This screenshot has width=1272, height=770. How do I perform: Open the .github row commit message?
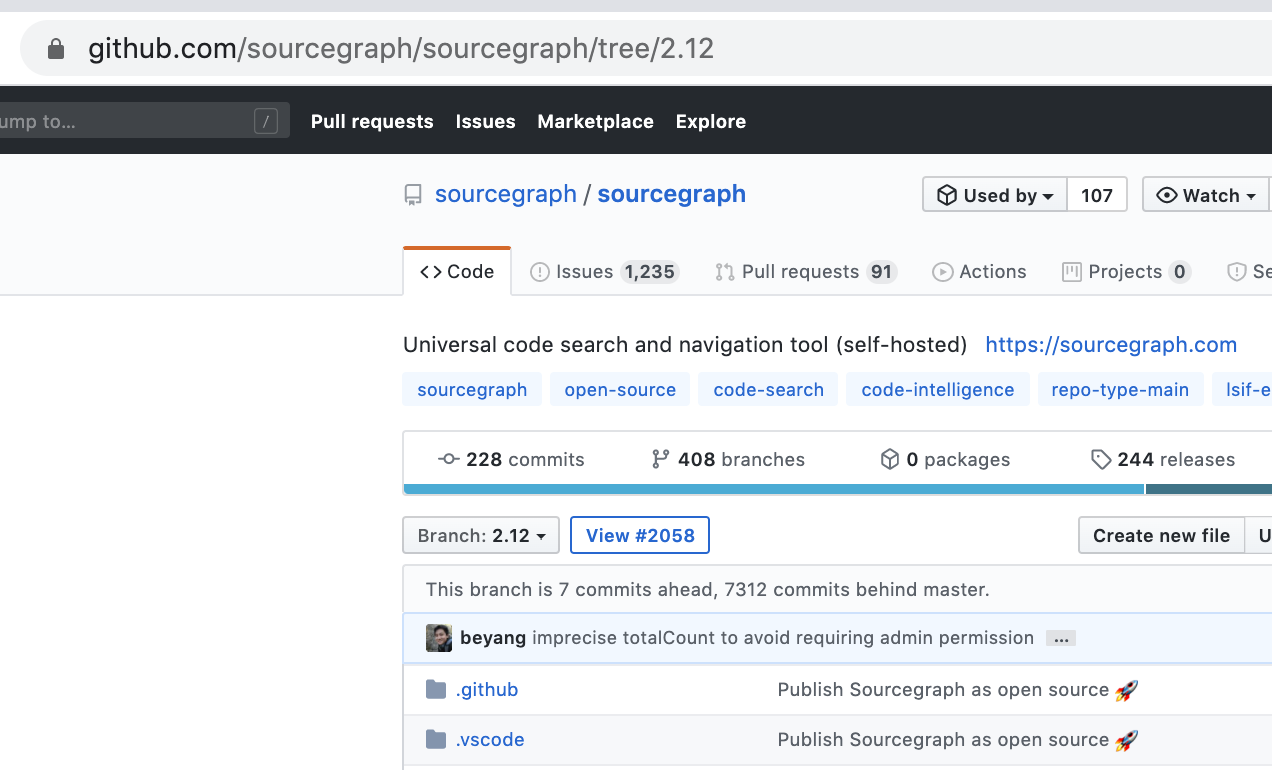958,689
